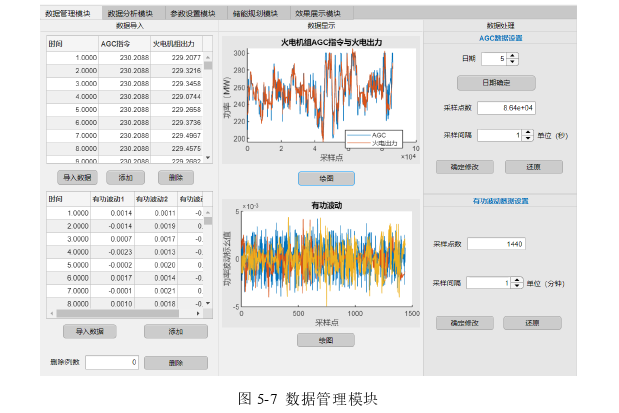Click left arrow of 有功波动 table horizontal scrollbar
The image size is (619, 413).
coord(52,314)
